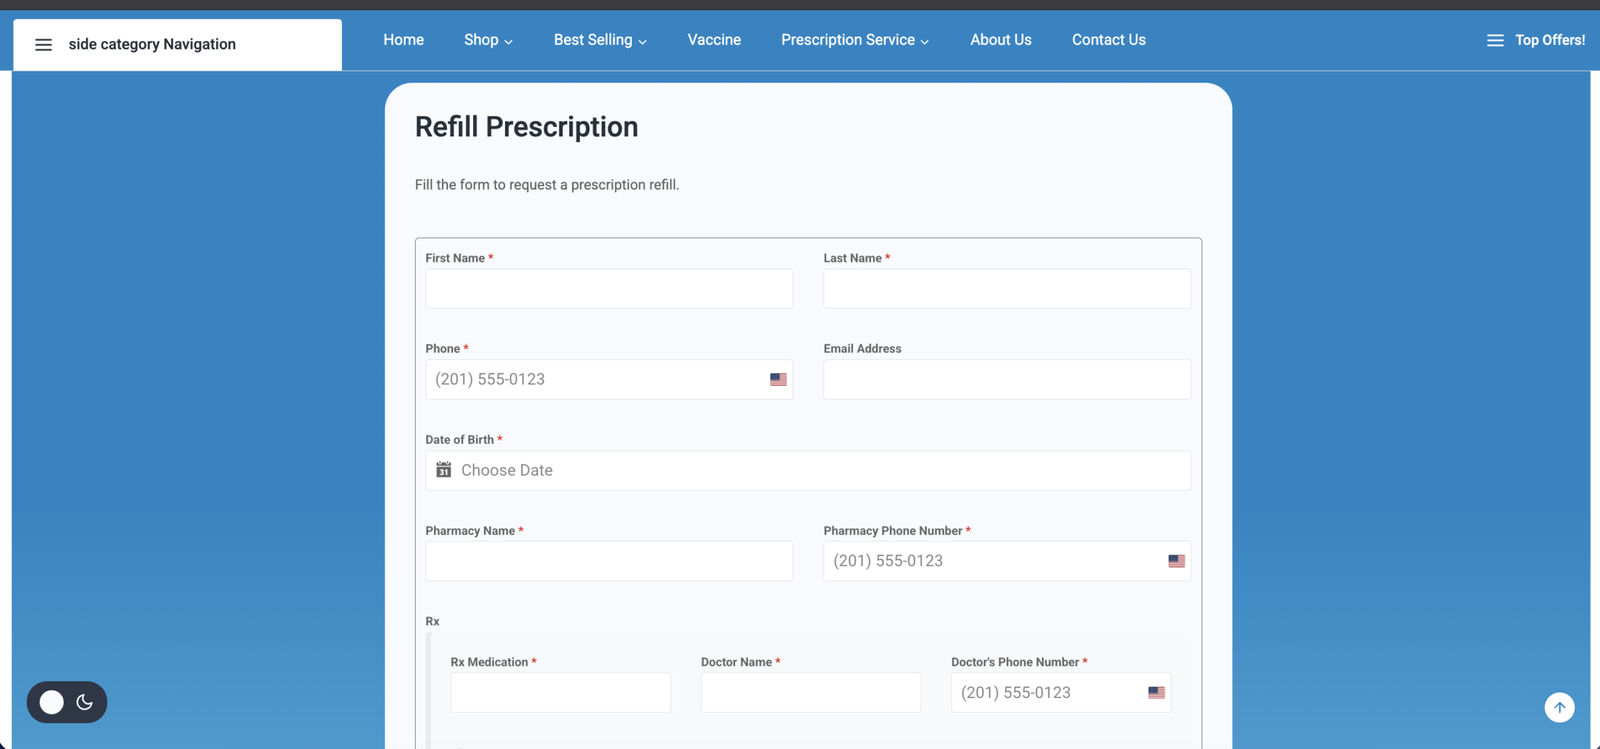Expand the Shop dropdown menu
The width and height of the screenshot is (1600, 749).
coord(488,40)
